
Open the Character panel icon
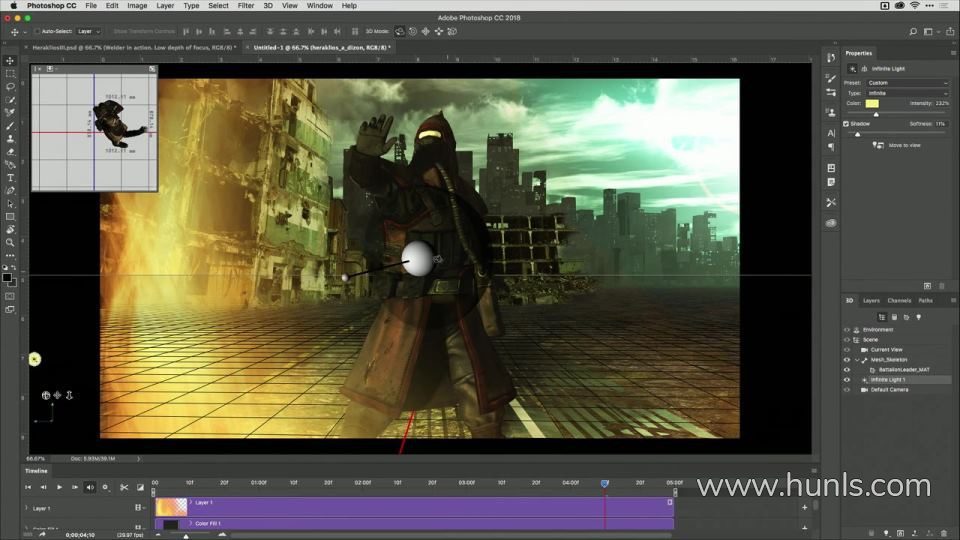click(831, 133)
